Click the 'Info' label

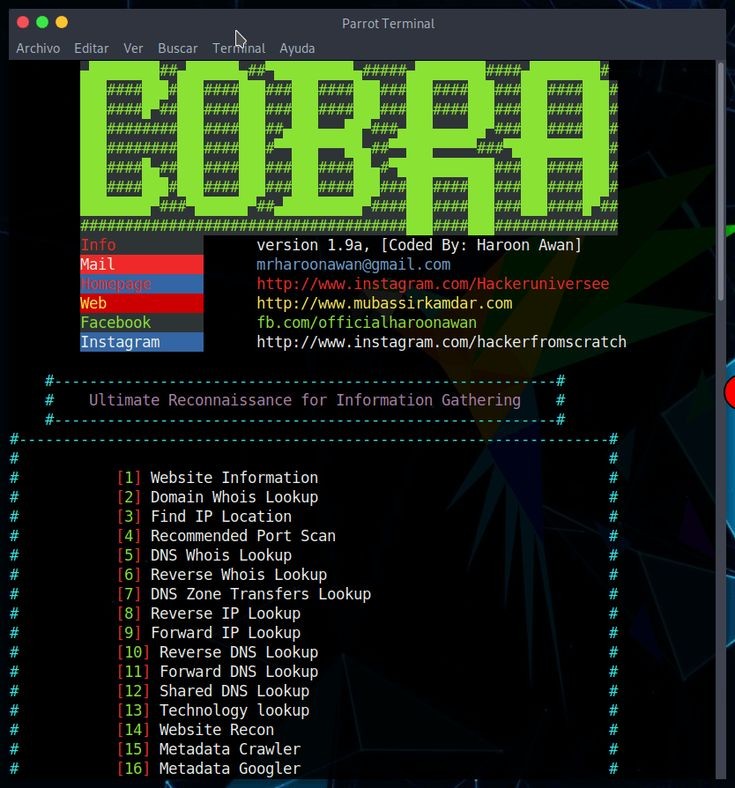98,245
